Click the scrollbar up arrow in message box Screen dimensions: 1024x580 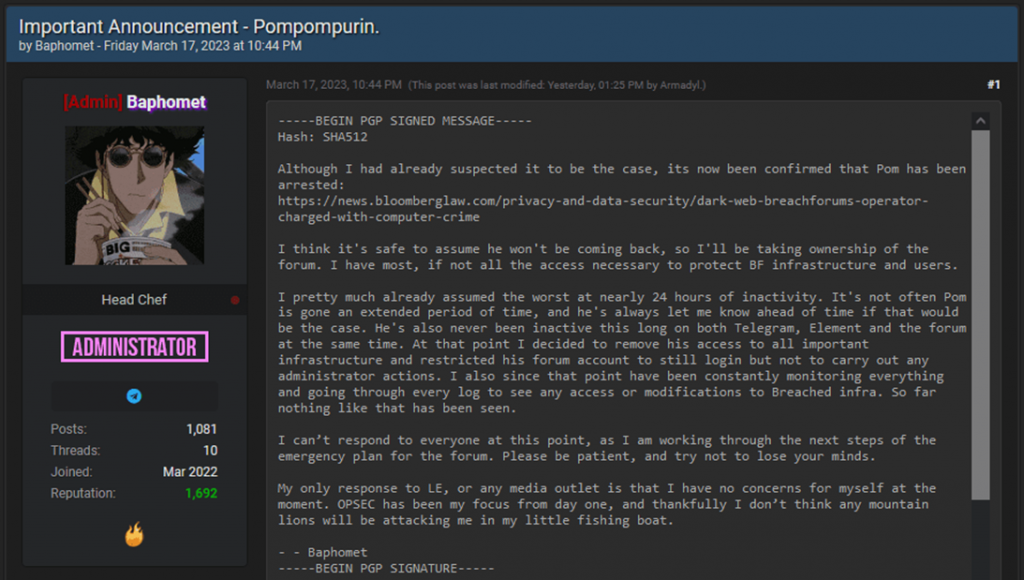(981, 120)
